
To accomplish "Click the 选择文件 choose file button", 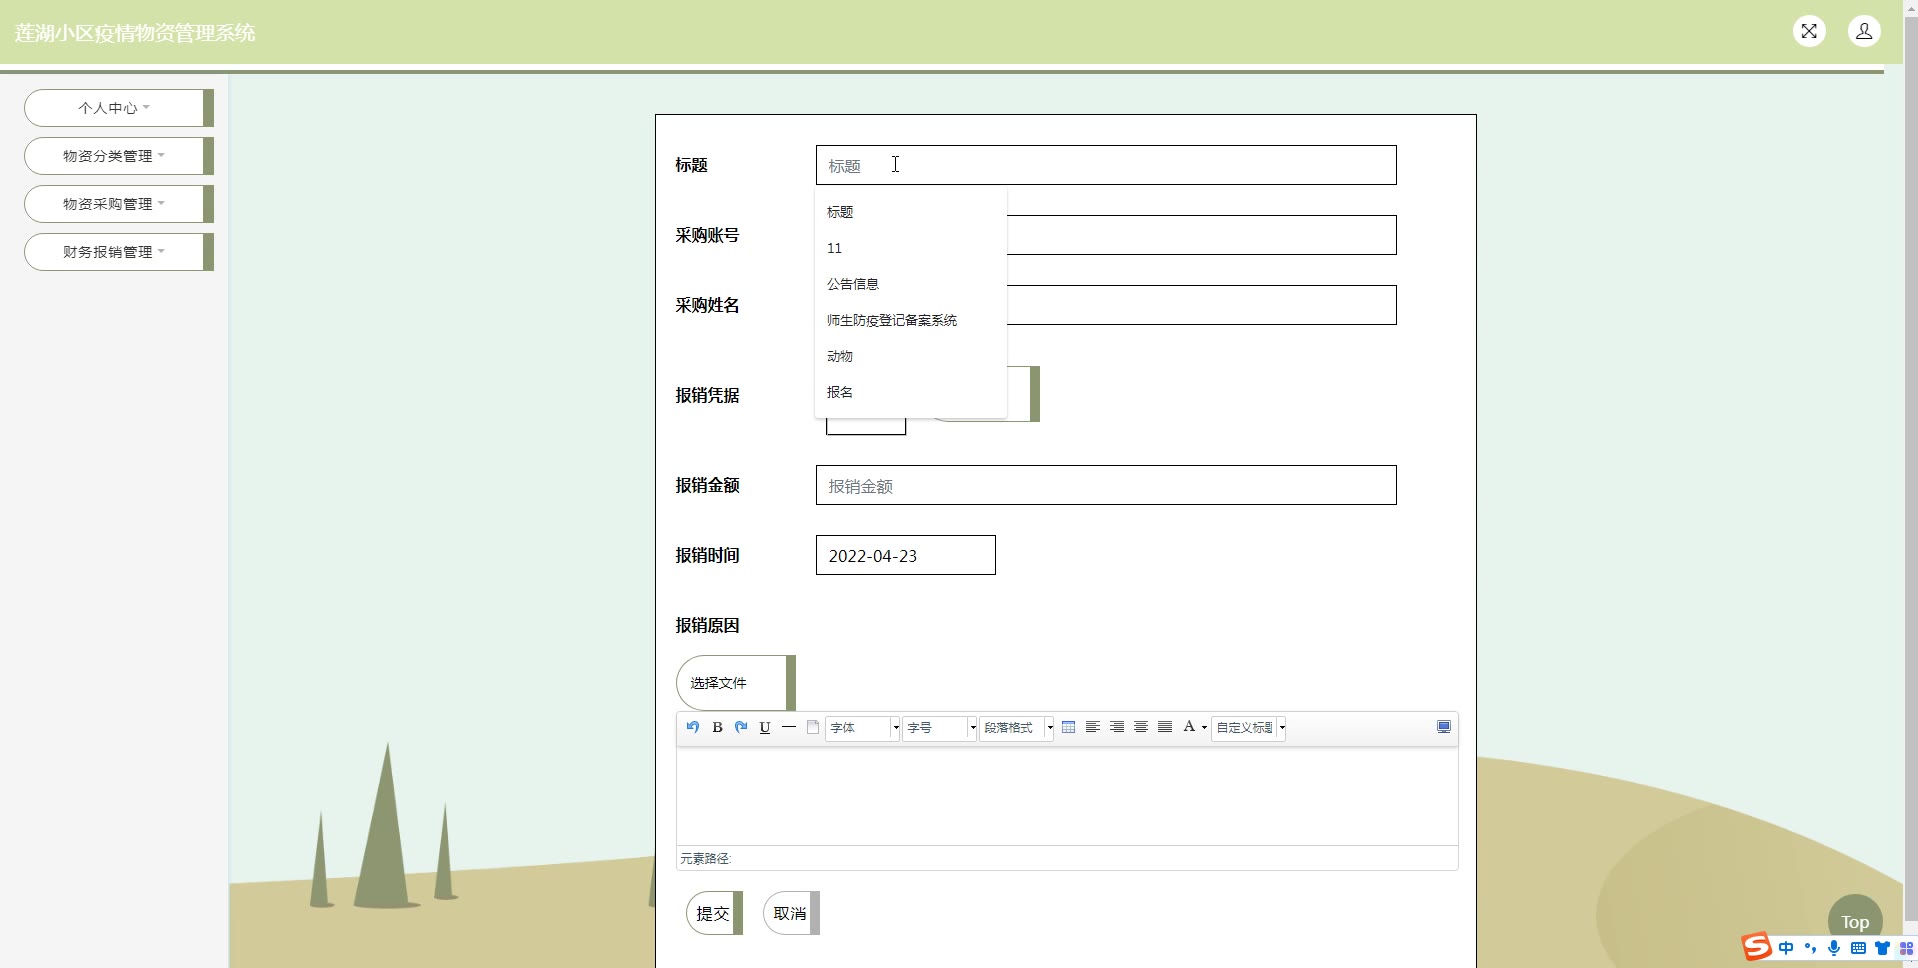I will pos(735,683).
